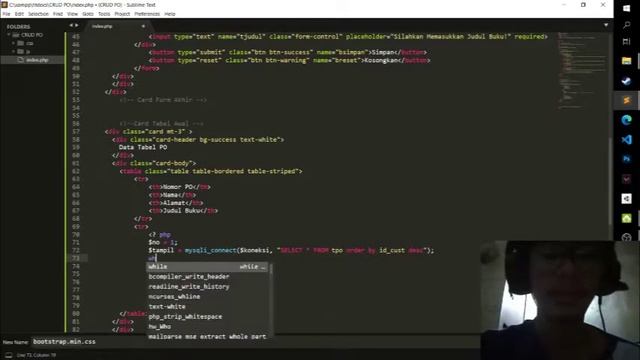Screen dimensions: 640x360
Task: Click the 'Nomor PO' header text on line 64
Action: point(178,187)
